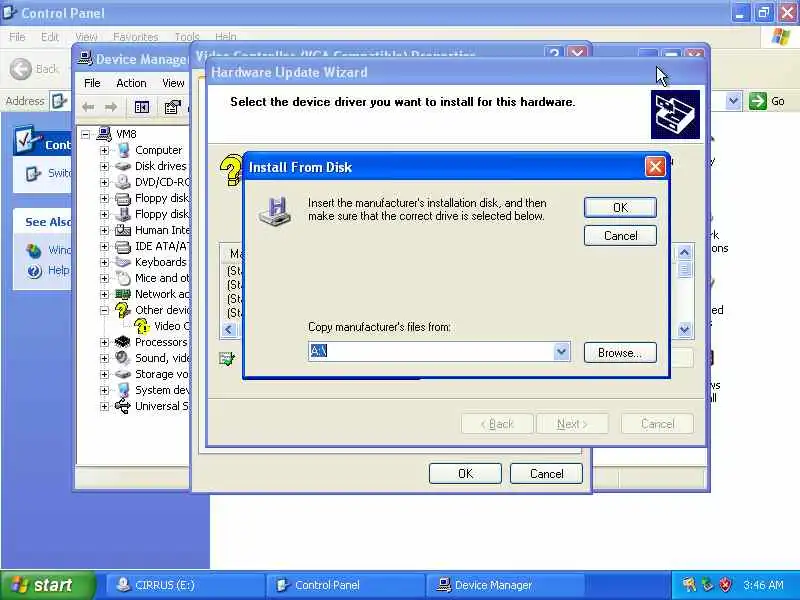Screen dimensions: 800x600
Task: Click the red security shield tray icon
Action: pyautogui.click(x=724, y=585)
